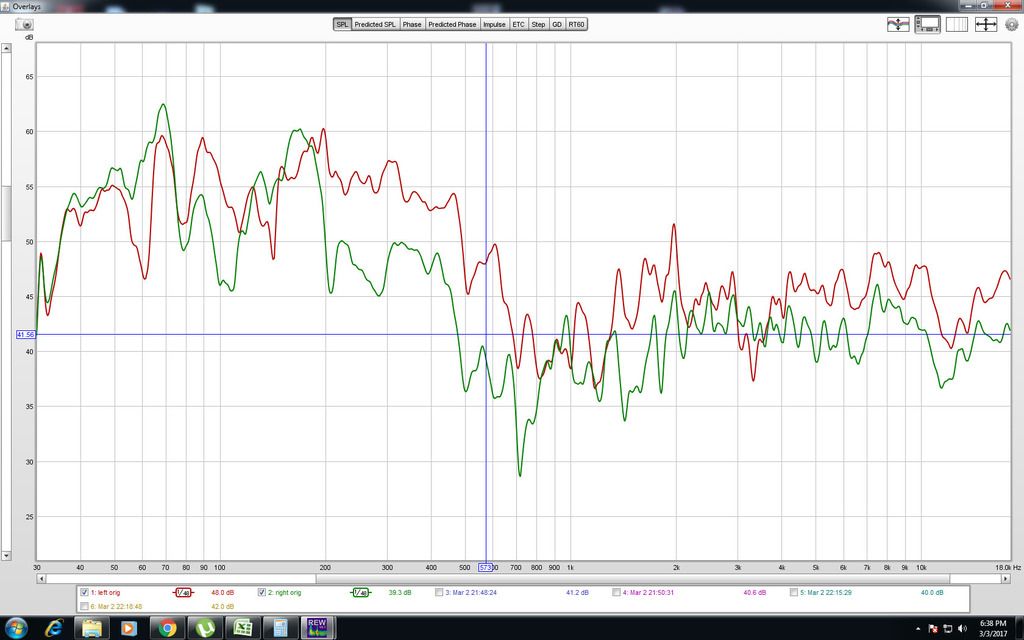Enable the '5: Mar 2 22:15:29' trace checkbox

point(794,592)
